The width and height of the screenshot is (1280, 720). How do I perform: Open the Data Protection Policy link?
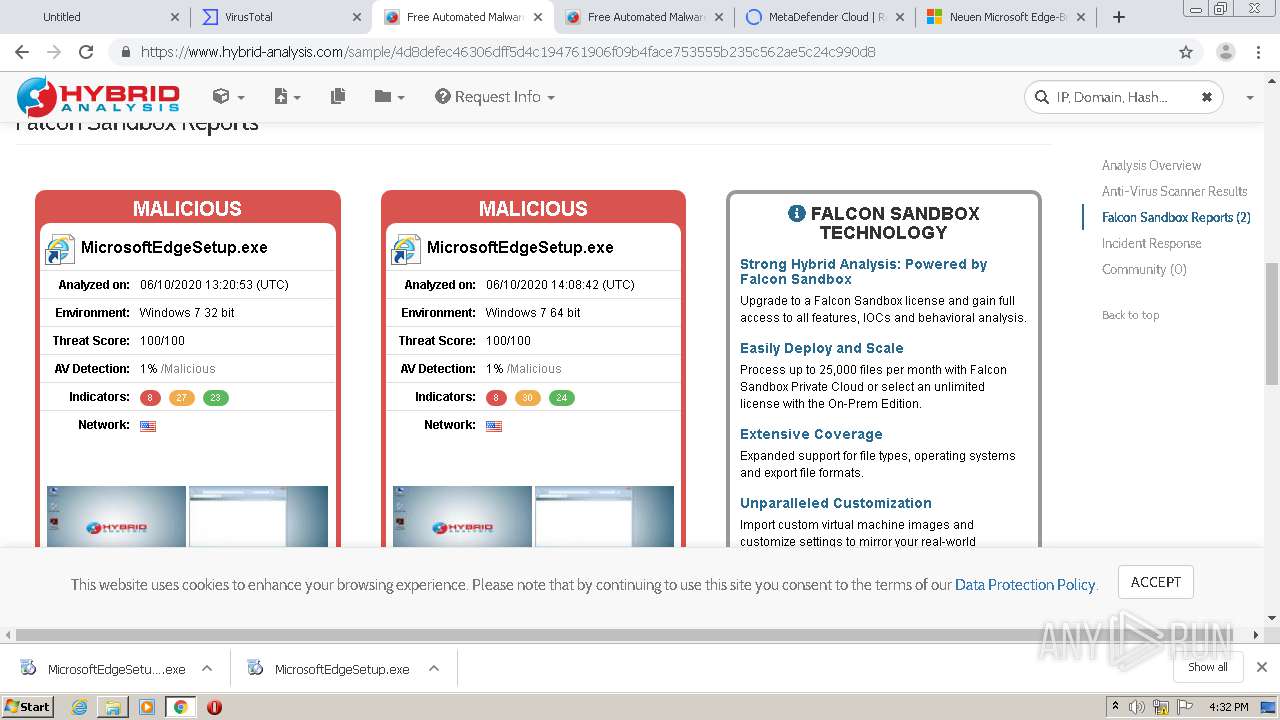(1025, 585)
